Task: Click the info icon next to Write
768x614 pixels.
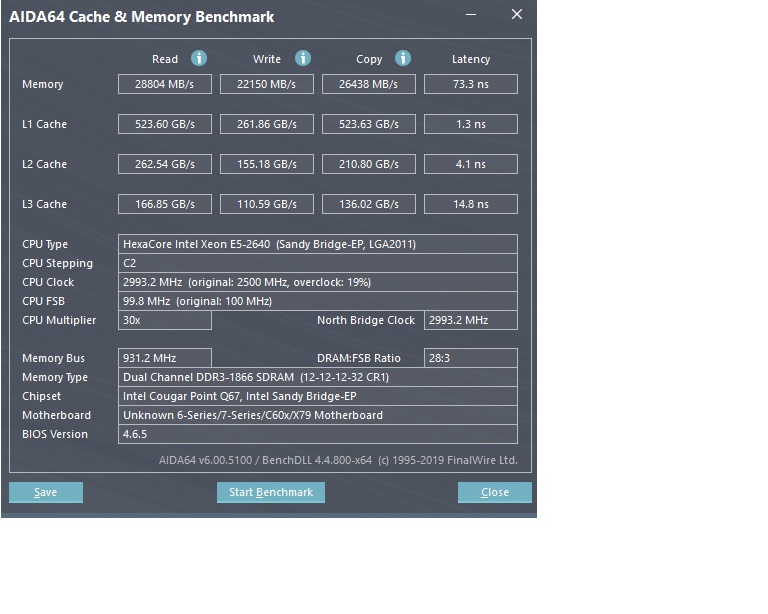Action: point(303,58)
